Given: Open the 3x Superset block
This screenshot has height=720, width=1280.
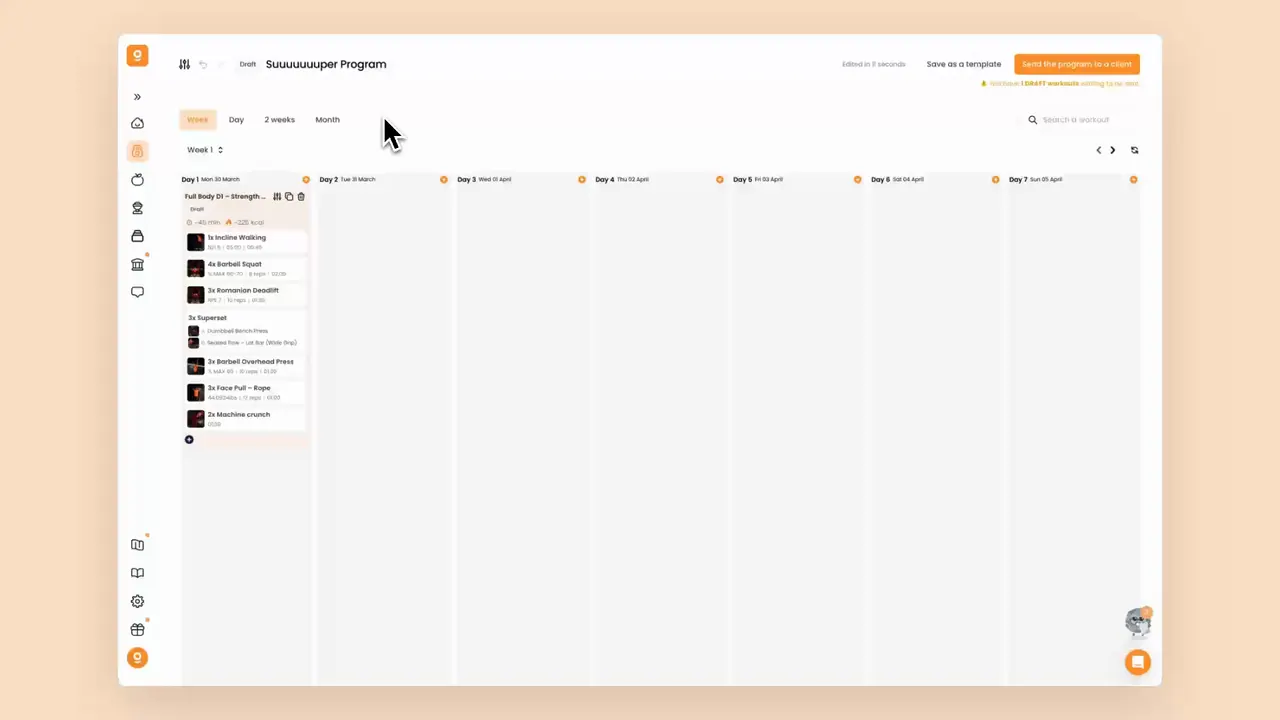Looking at the screenshot, I should [x=246, y=330].
